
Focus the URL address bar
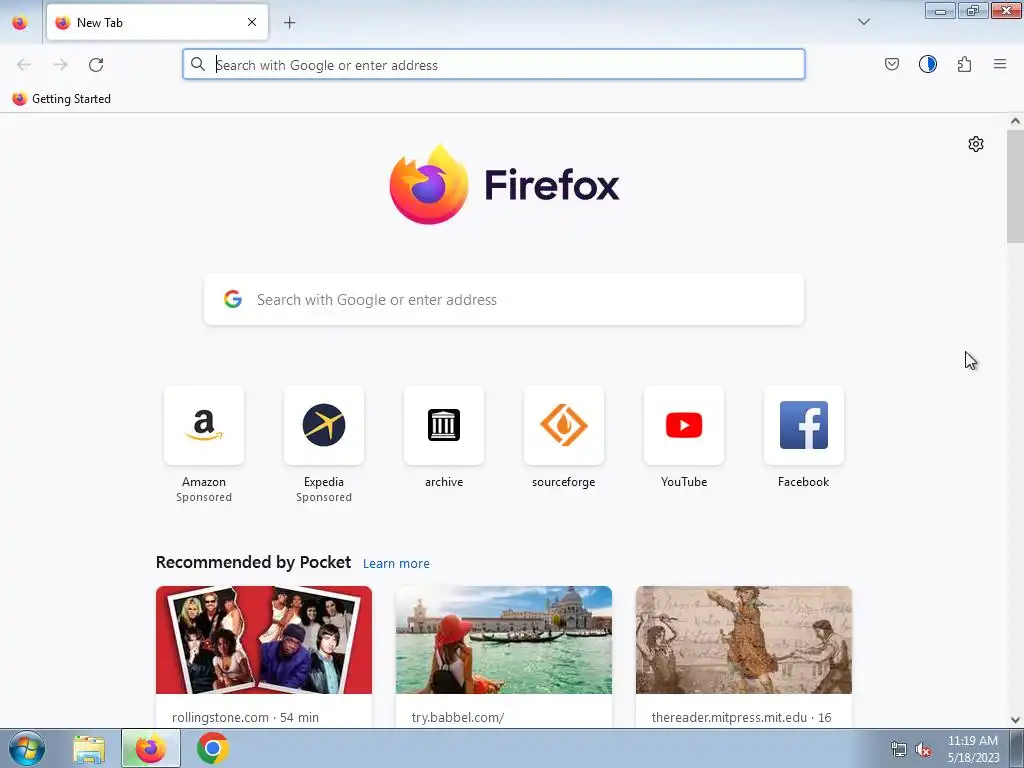tap(494, 65)
